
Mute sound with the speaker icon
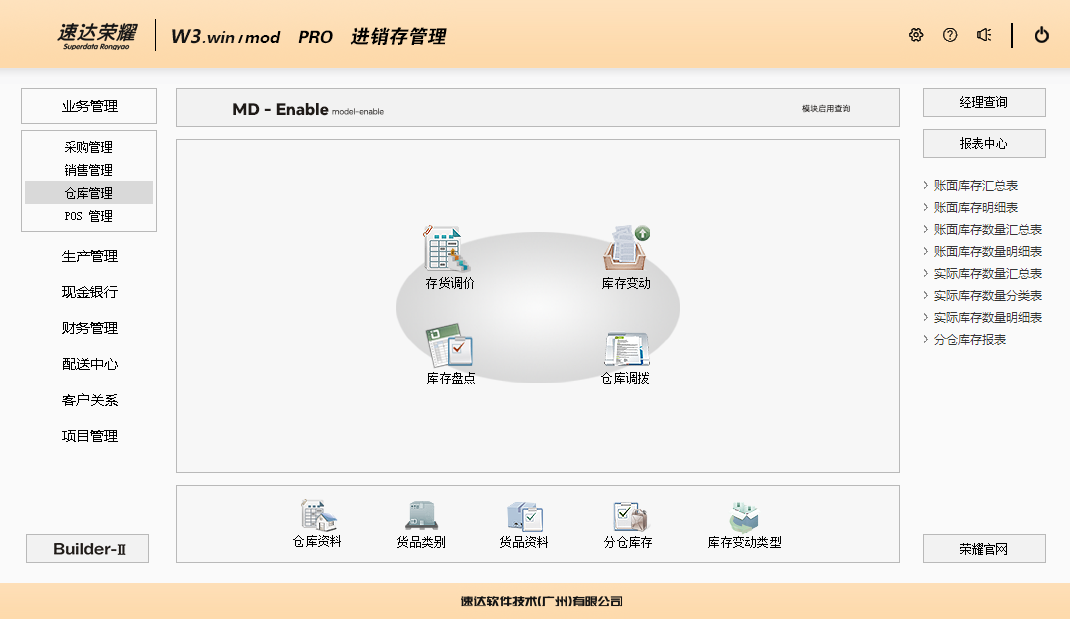(x=984, y=35)
